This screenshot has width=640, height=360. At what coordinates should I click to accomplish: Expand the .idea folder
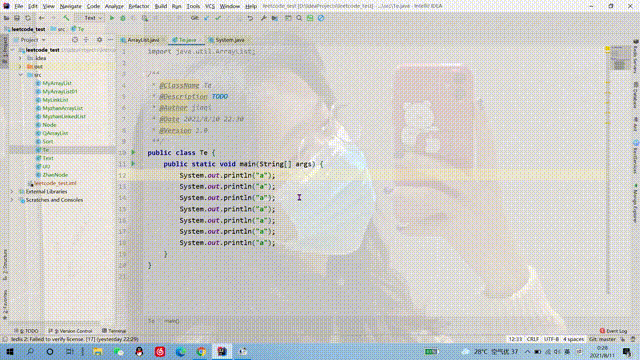click(x=20, y=58)
